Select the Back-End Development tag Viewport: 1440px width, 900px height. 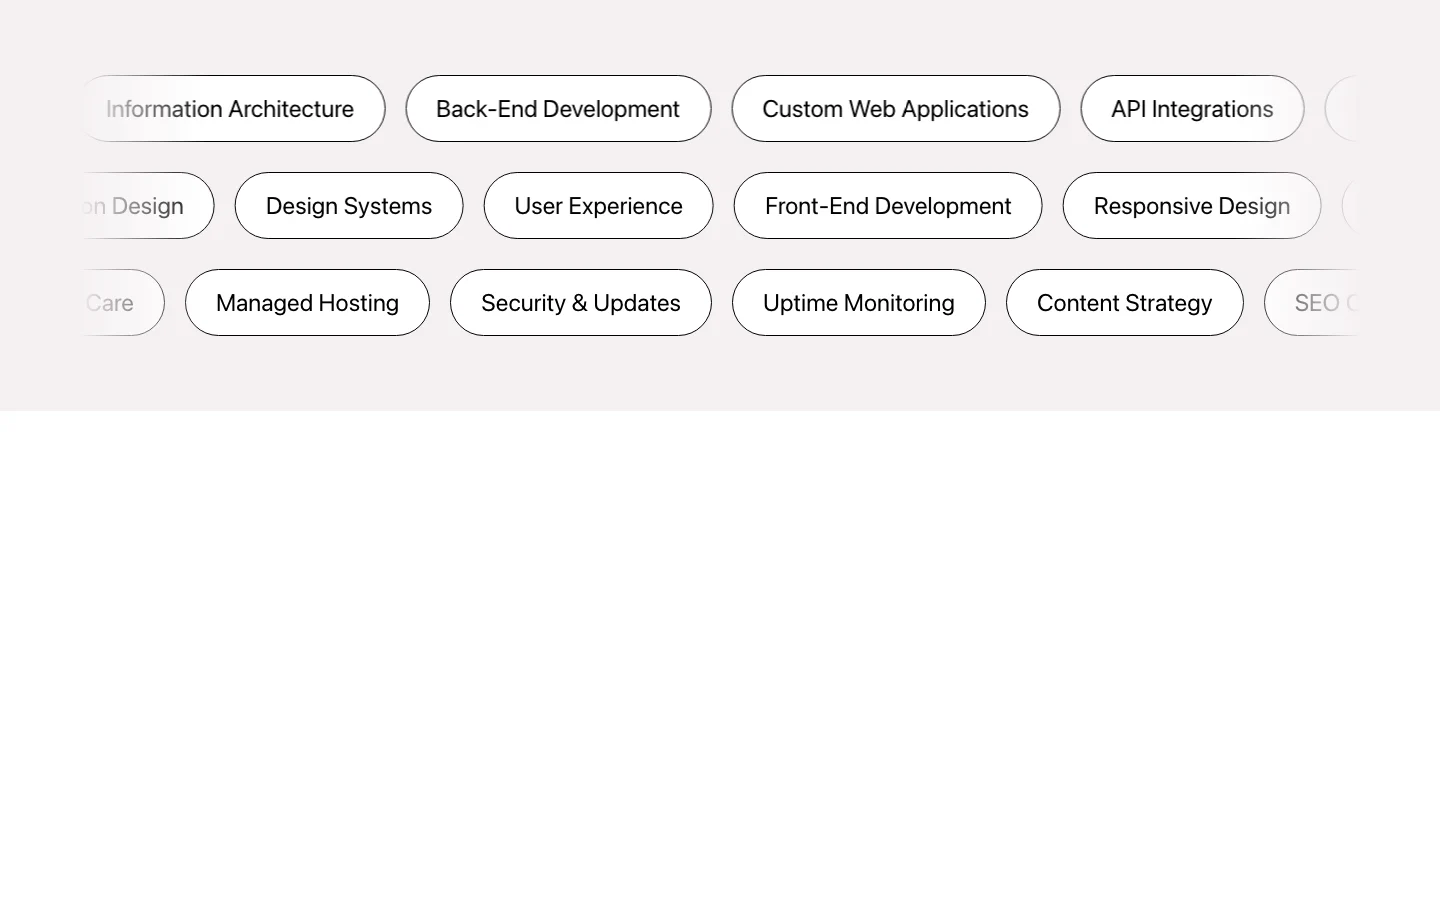pos(558,108)
